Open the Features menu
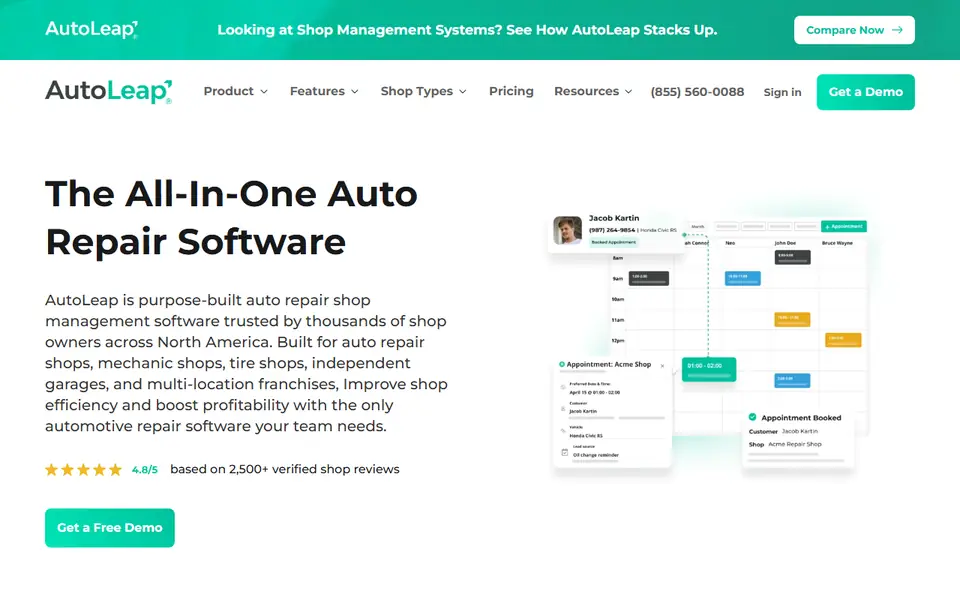The height and width of the screenshot is (600, 960). coord(324,91)
